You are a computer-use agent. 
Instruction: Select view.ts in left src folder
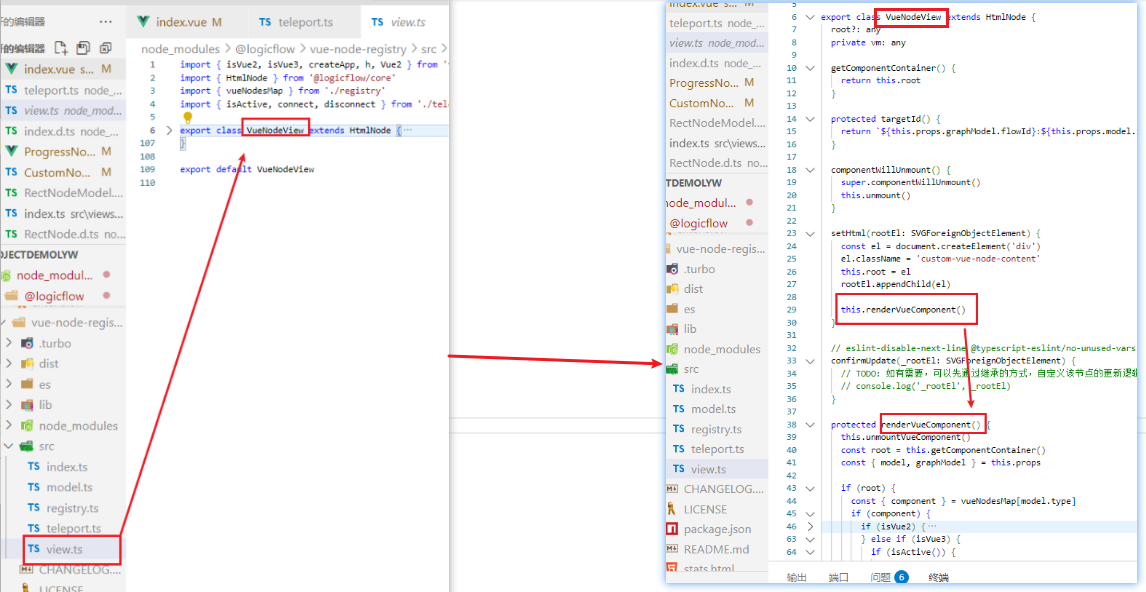64,549
